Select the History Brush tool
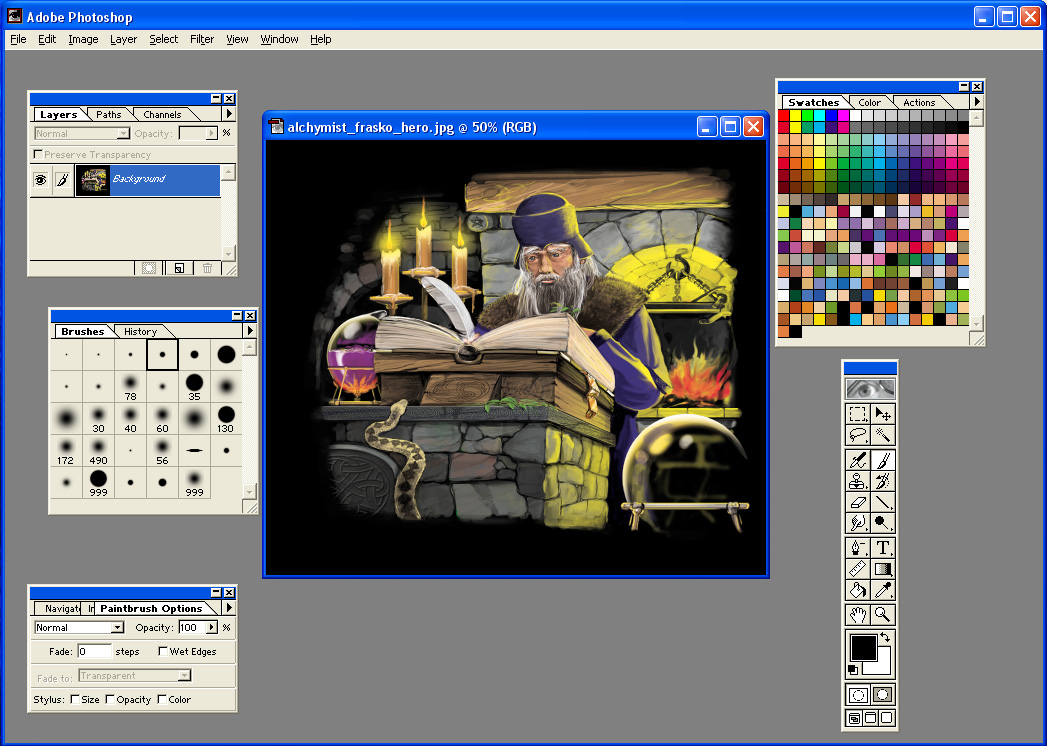 coord(883,481)
